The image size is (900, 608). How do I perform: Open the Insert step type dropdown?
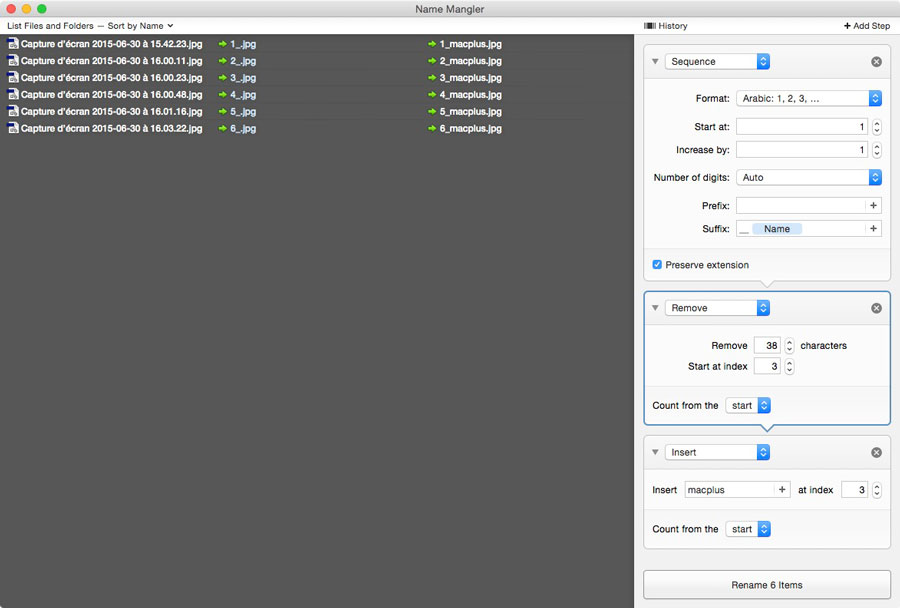click(717, 452)
